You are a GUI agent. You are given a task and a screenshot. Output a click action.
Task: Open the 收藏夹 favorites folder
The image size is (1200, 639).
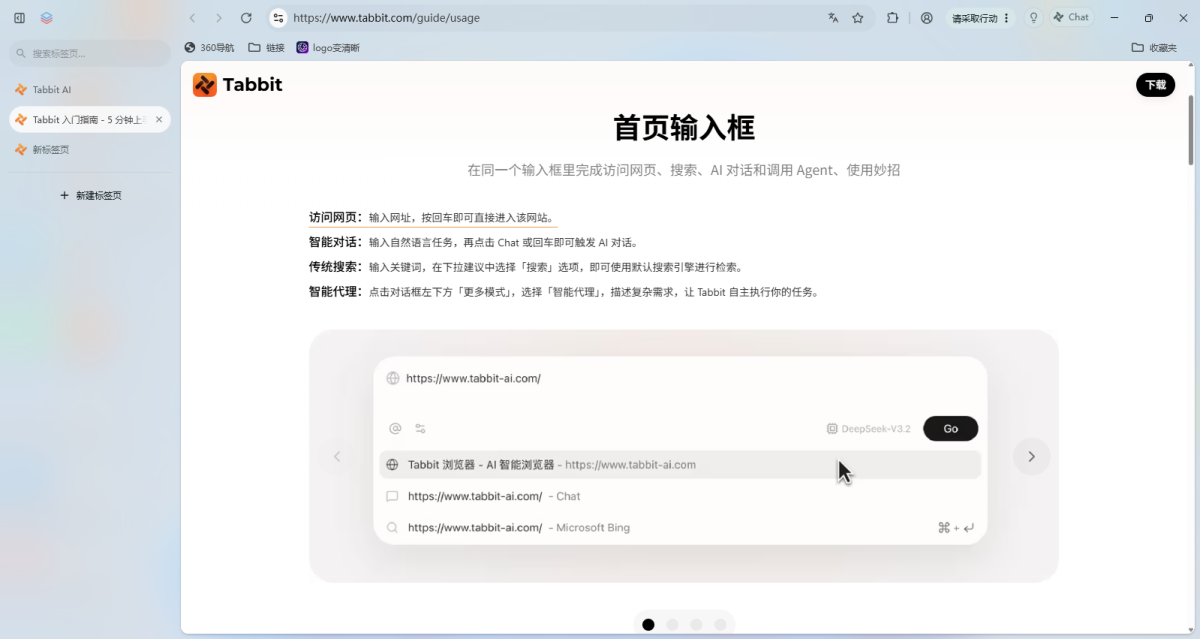tap(1154, 47)
